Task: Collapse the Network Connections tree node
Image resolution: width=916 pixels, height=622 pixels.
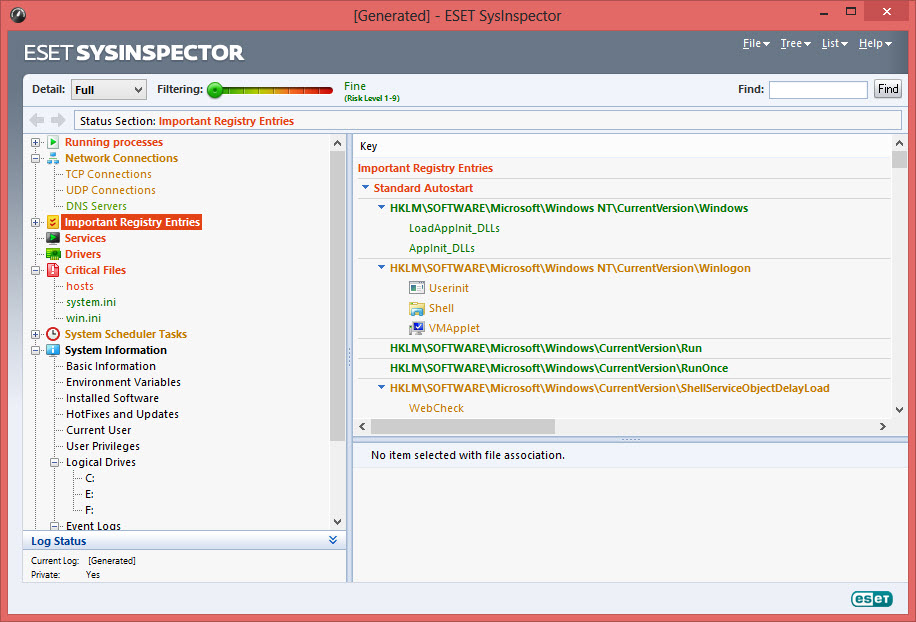Action: [37, 158]
